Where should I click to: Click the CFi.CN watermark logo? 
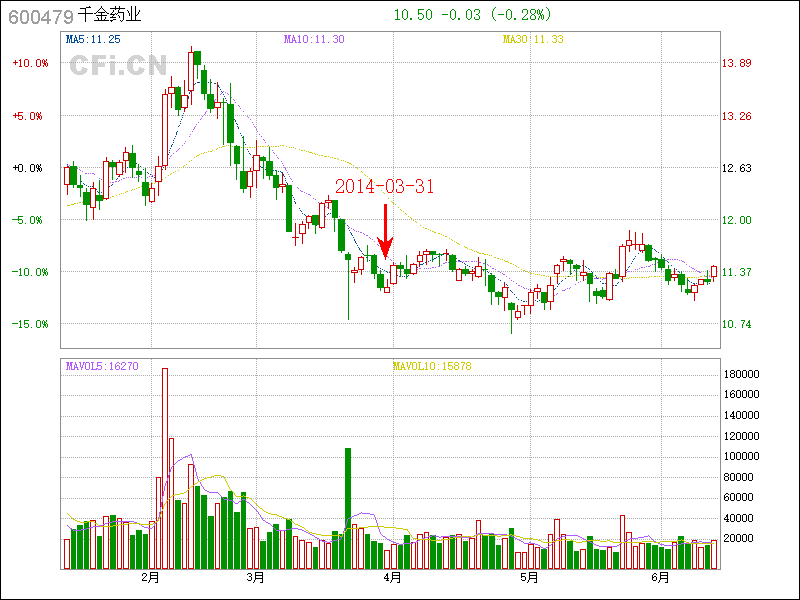[117, 65]
